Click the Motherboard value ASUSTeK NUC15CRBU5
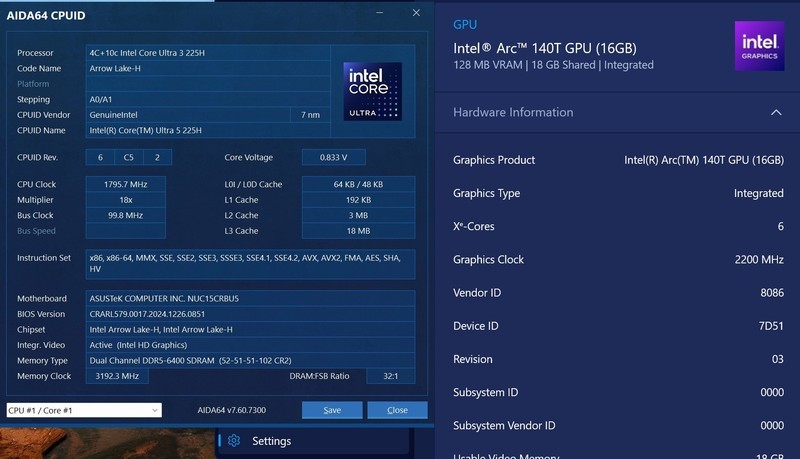800x459 pixels. 250,298
